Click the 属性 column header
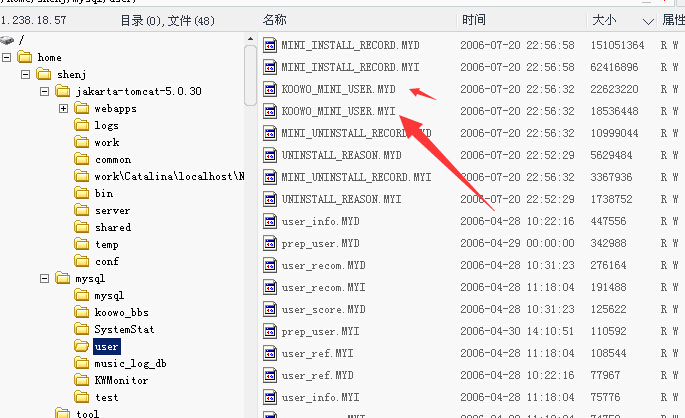Screen dimensions: 685x418 [x=673, y=20]
